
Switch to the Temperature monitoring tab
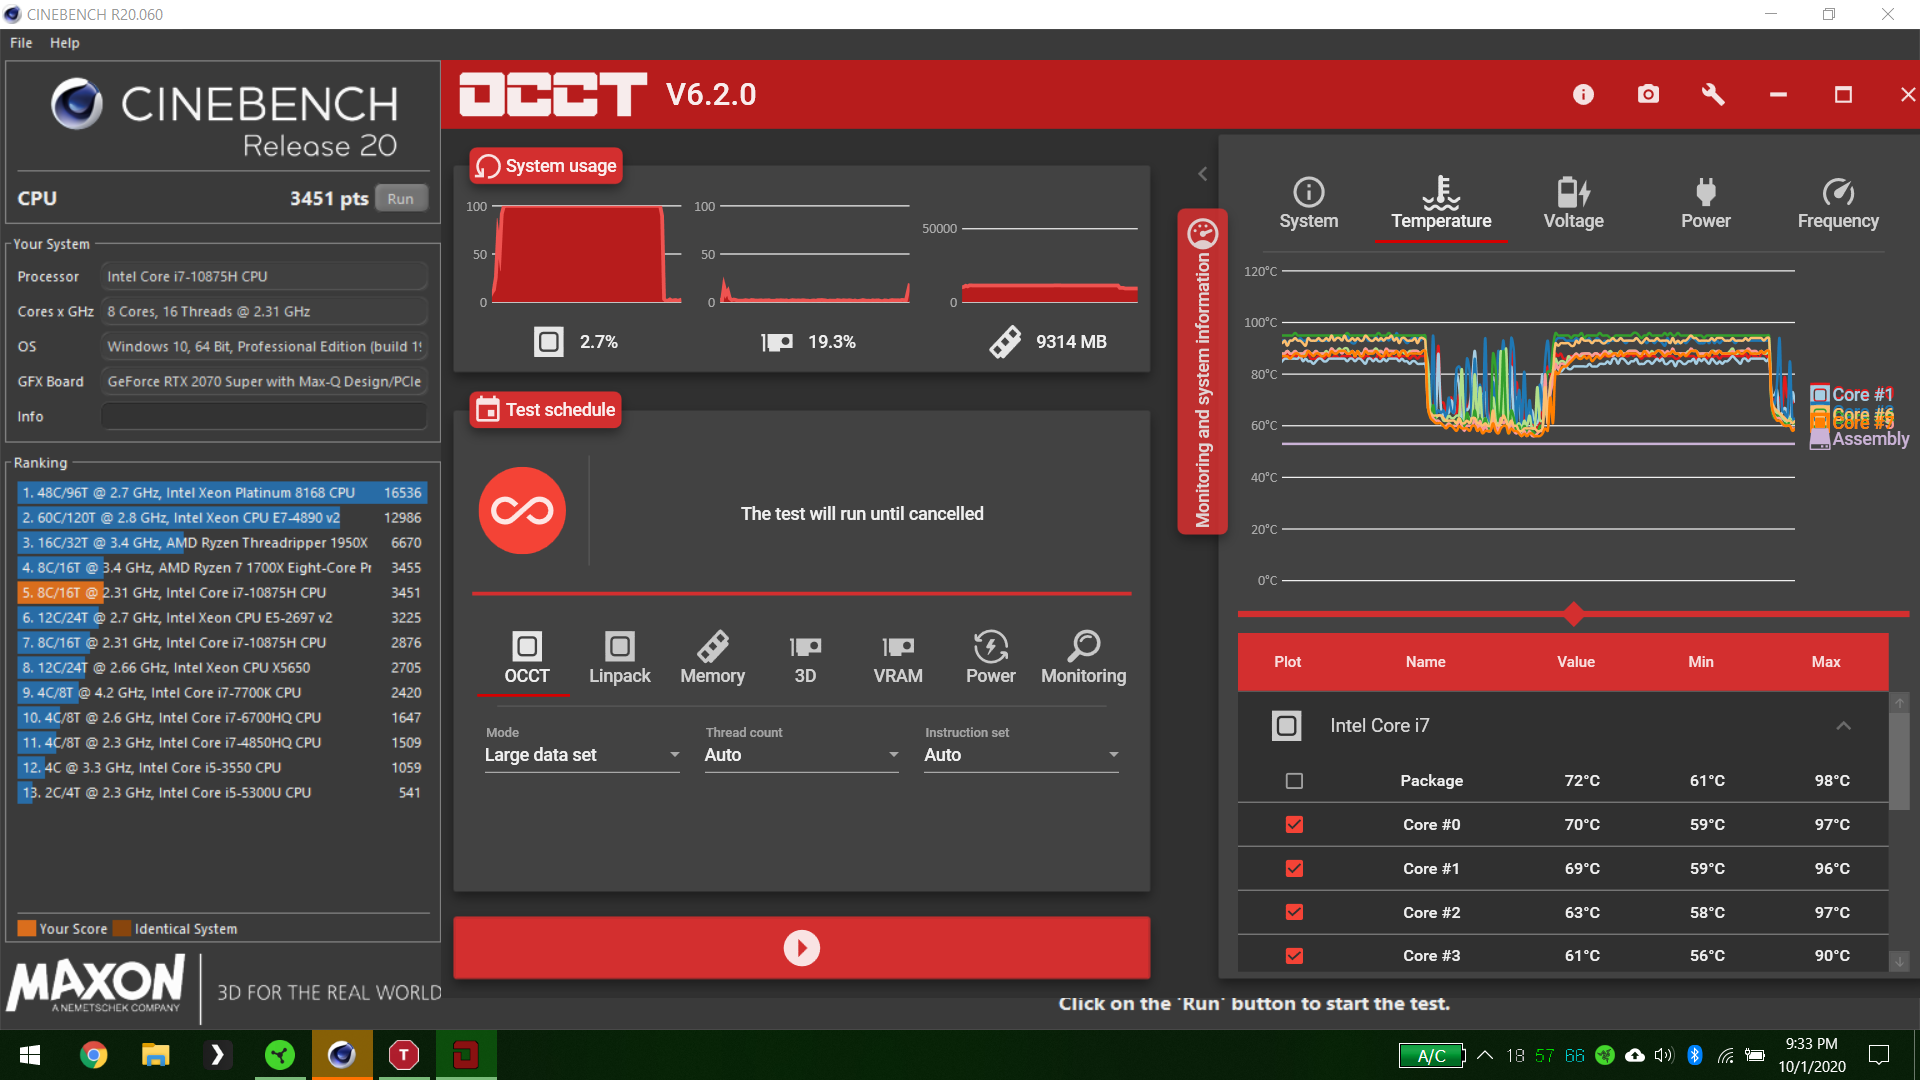[1441, 204]
